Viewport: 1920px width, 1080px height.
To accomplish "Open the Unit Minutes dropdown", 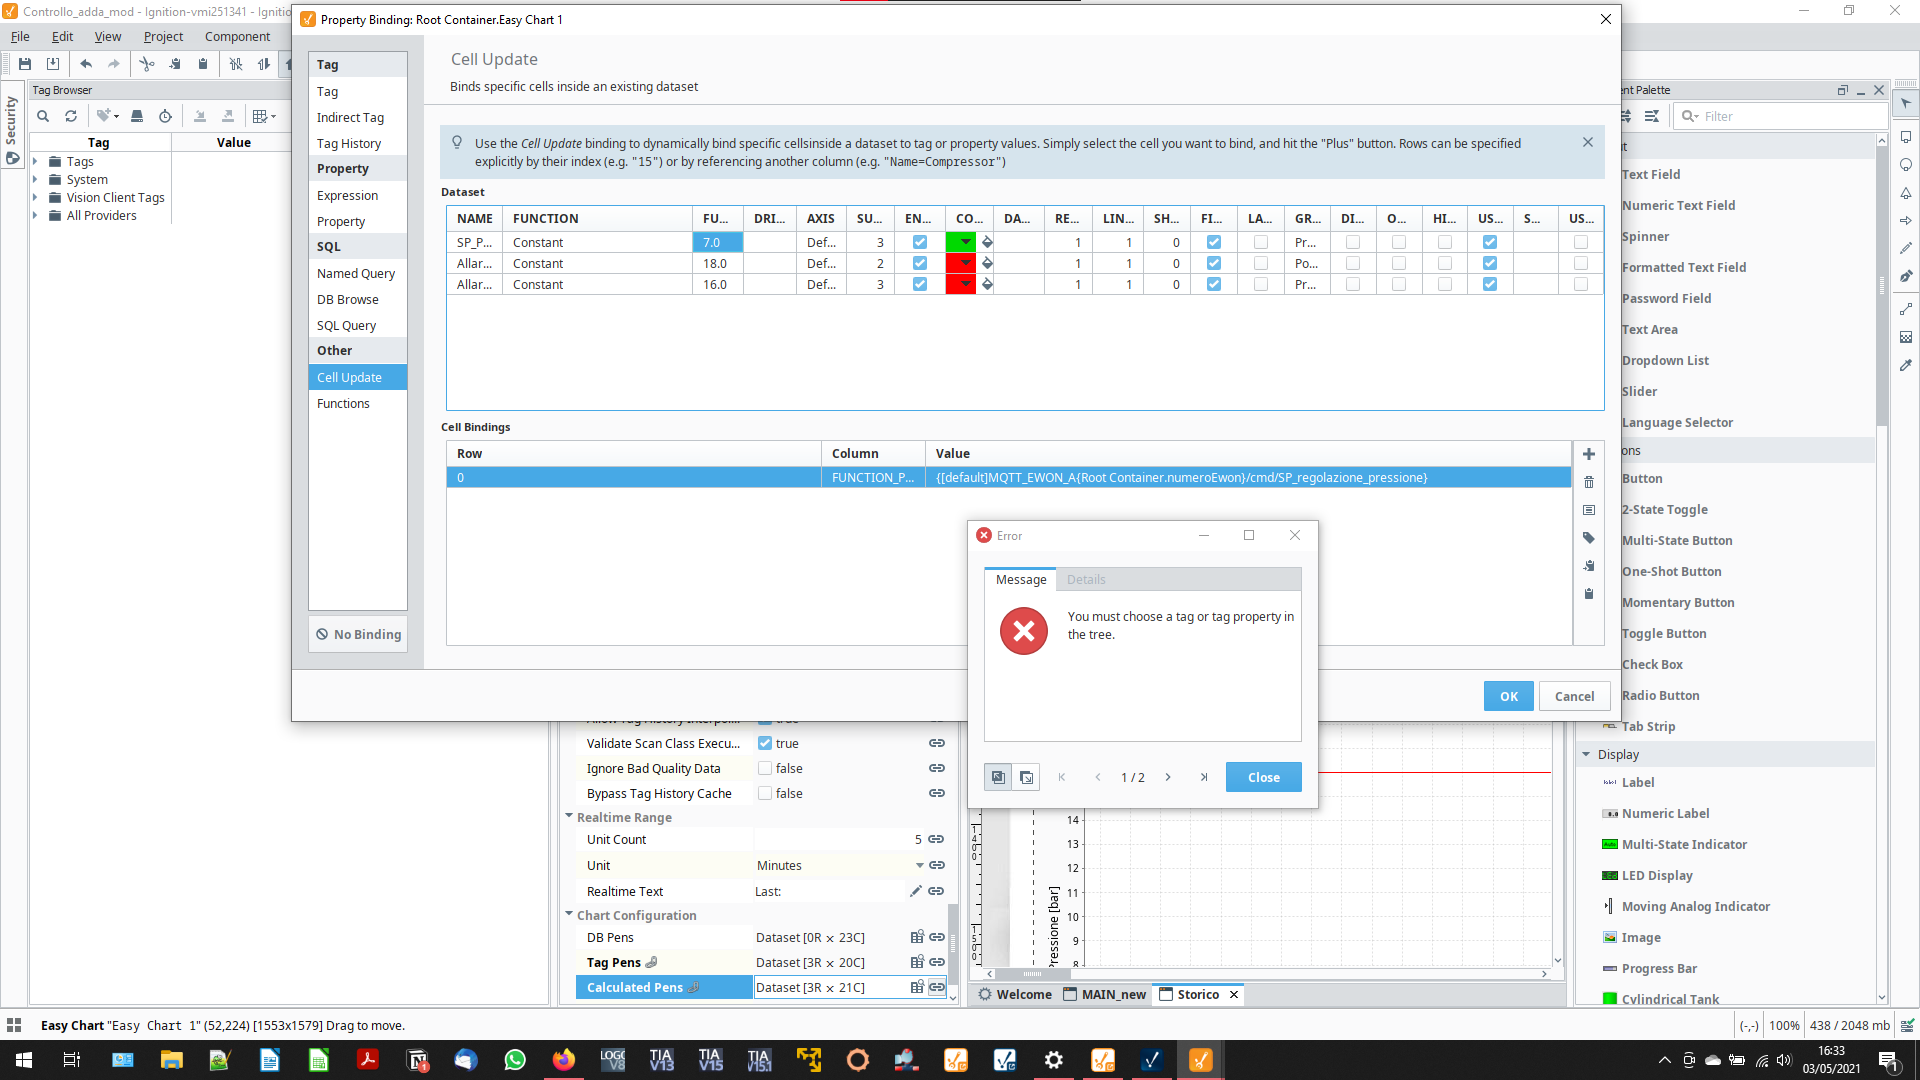I will tap(919, 866).
